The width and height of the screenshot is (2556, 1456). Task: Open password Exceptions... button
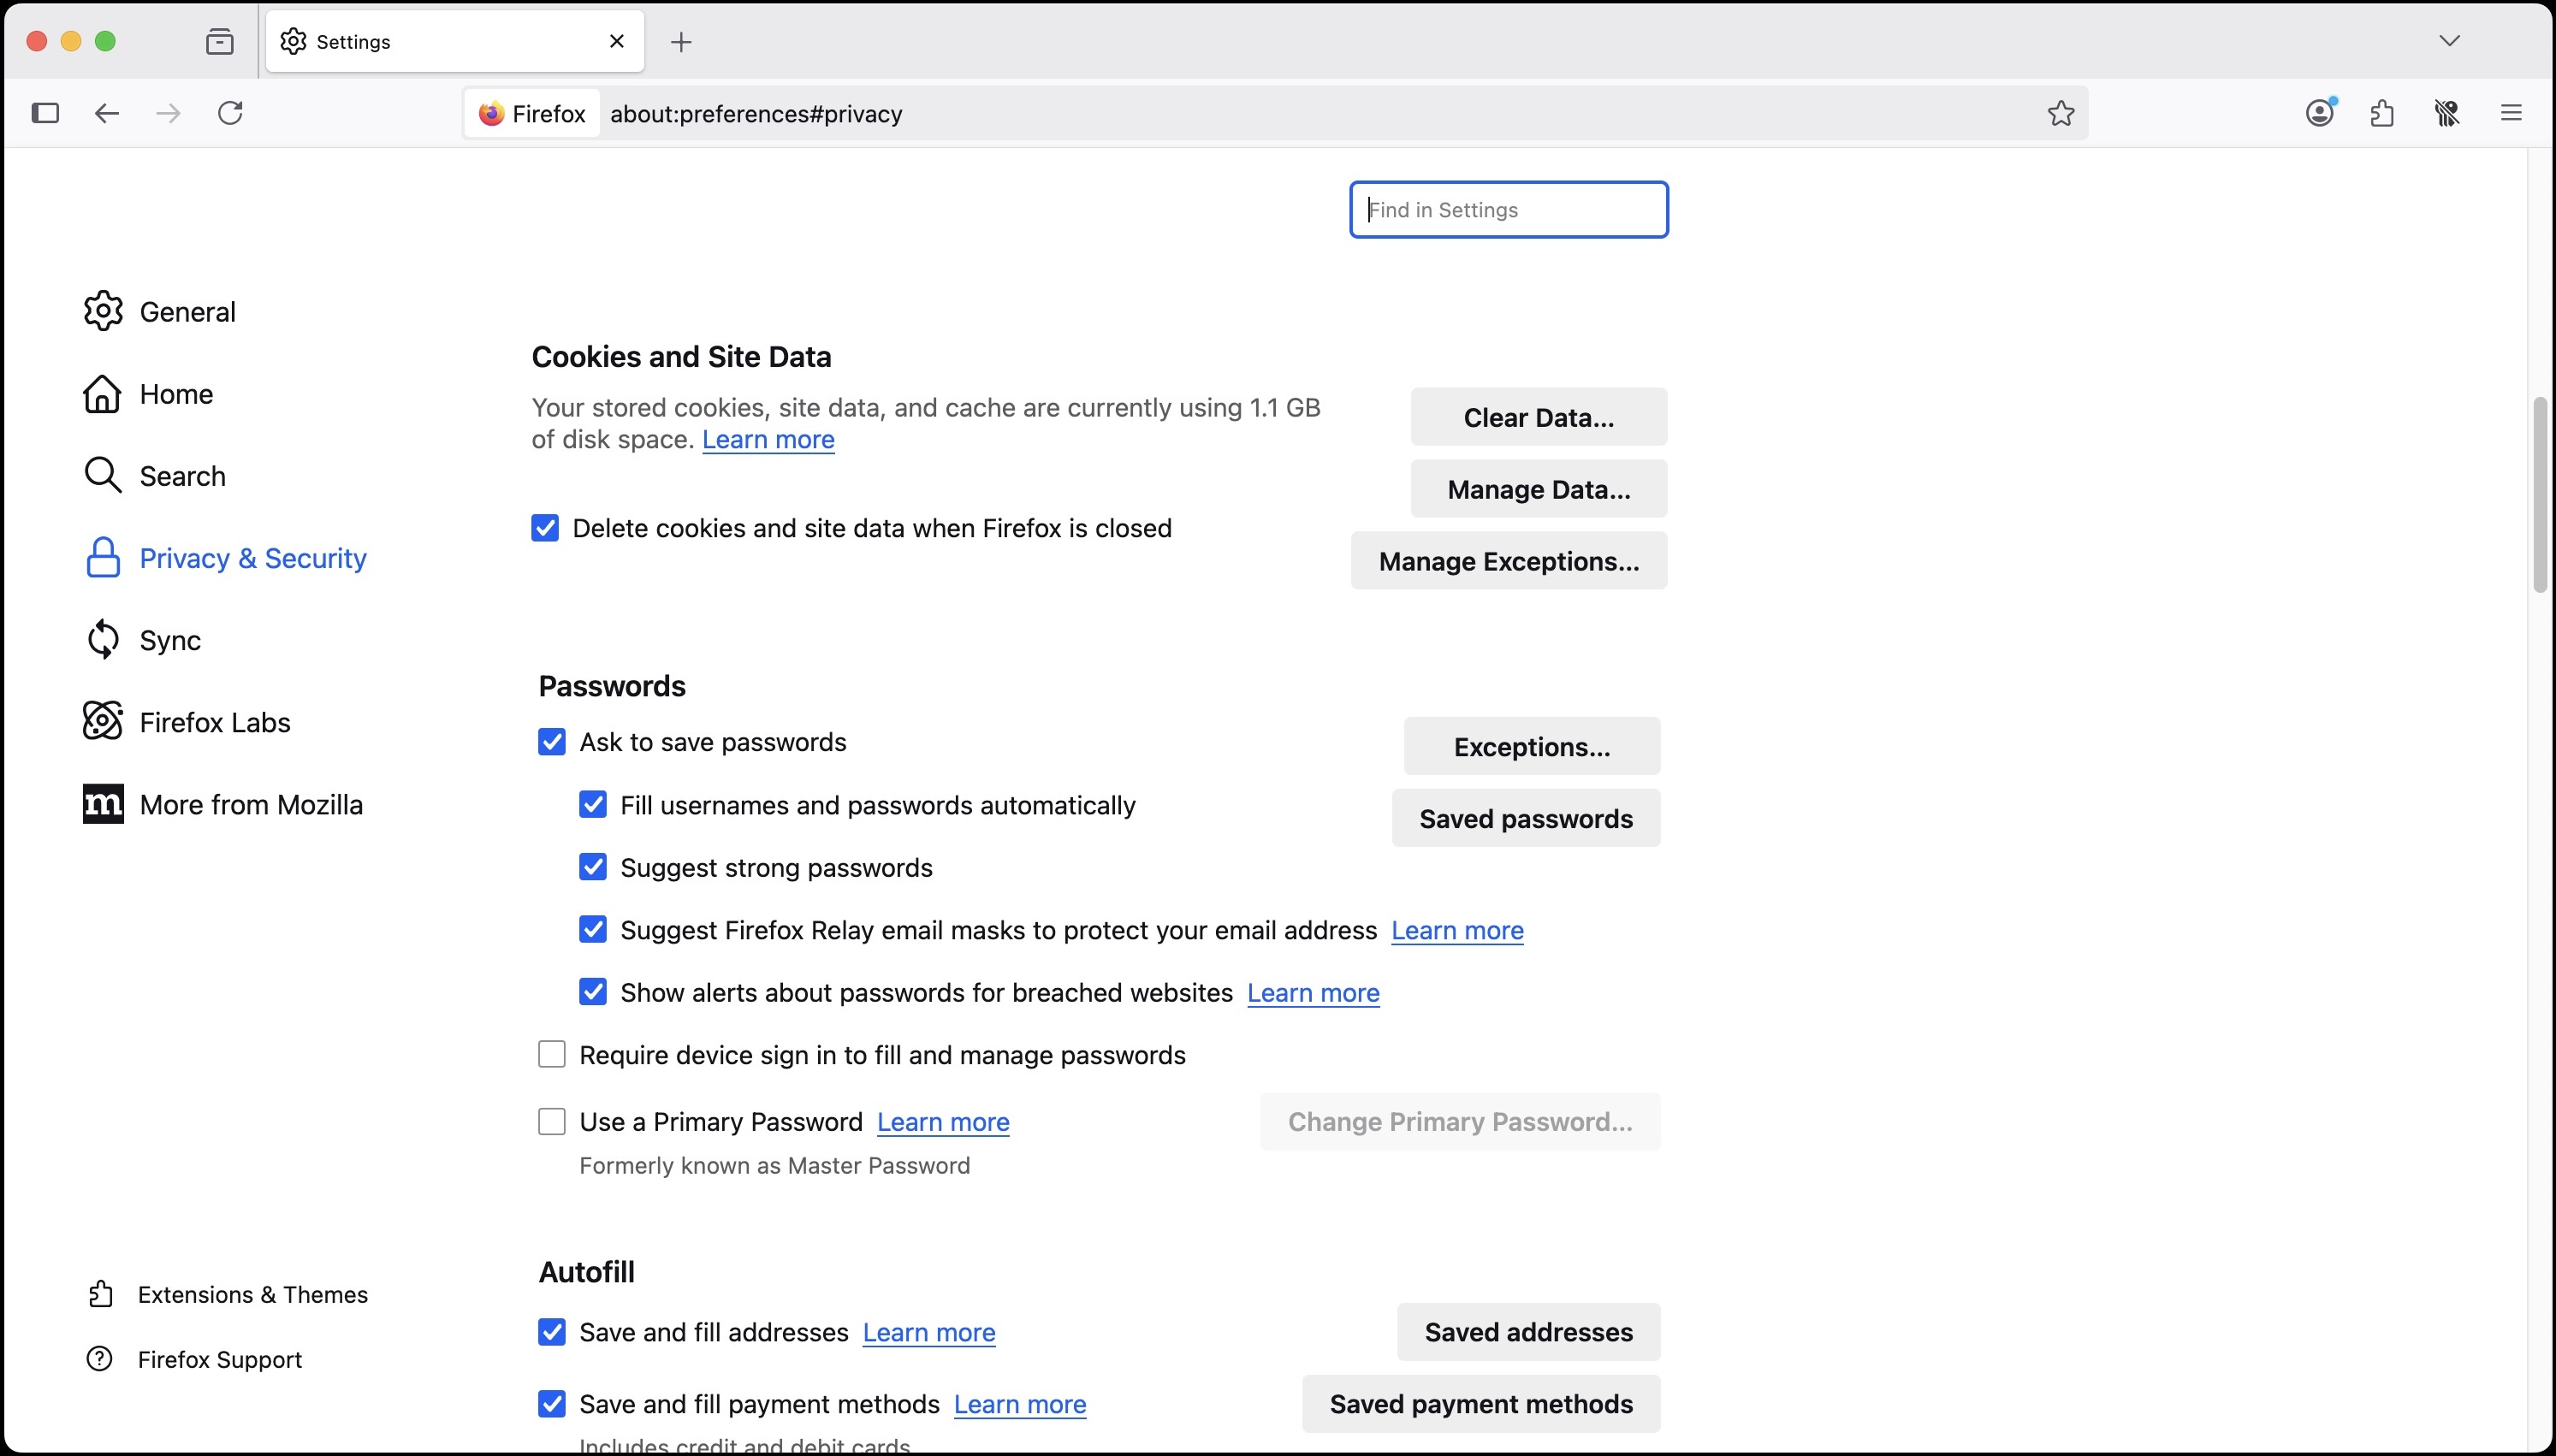pos(1532,746)
